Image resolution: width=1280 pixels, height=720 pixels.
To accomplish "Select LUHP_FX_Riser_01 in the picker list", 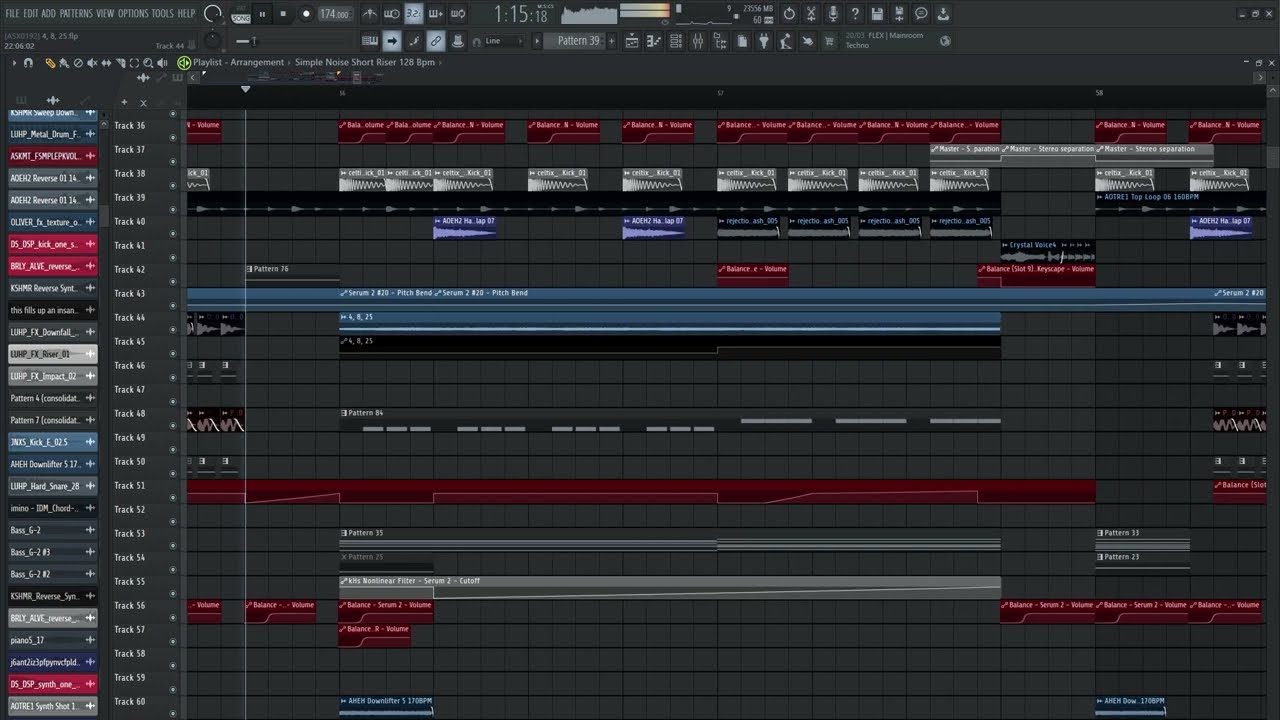I will (53, 354).
